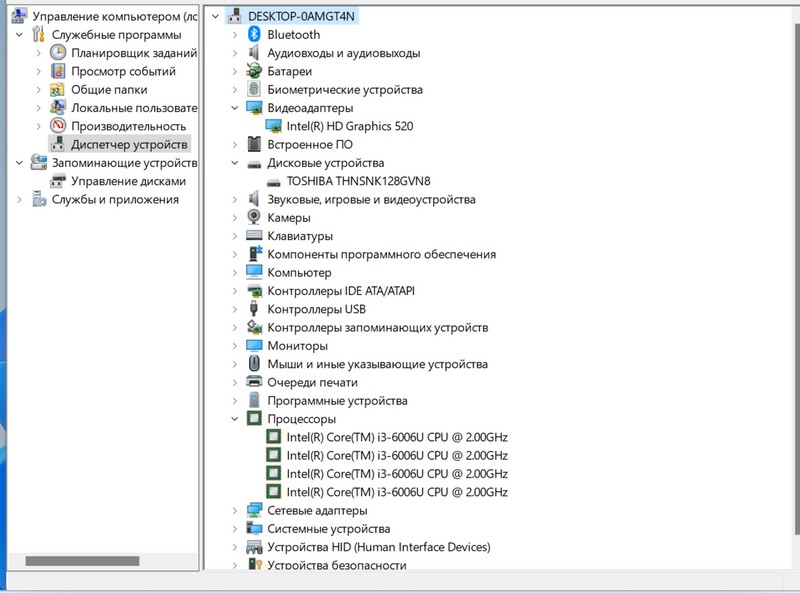Viewport: 800px width, 593px height.
Task: Expand the Сетевые адаптеры category
Action: coord(235,510)
